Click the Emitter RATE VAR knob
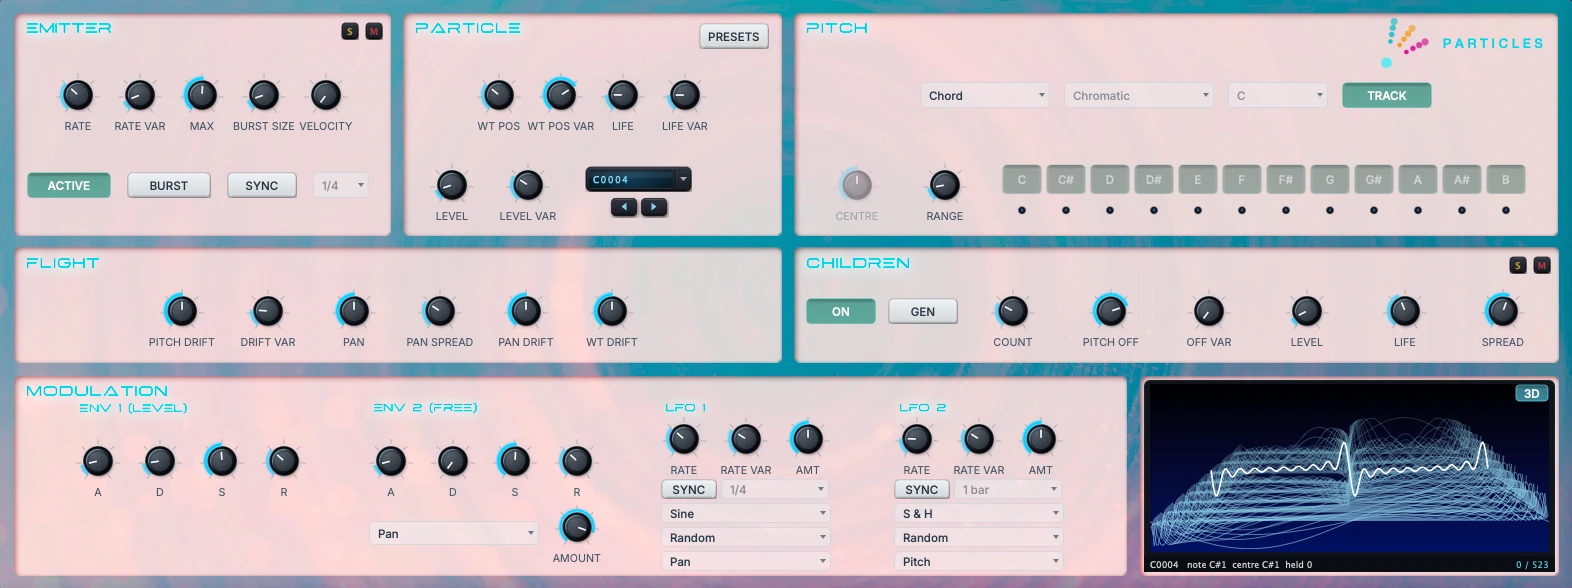 click(x=140, y=95)
